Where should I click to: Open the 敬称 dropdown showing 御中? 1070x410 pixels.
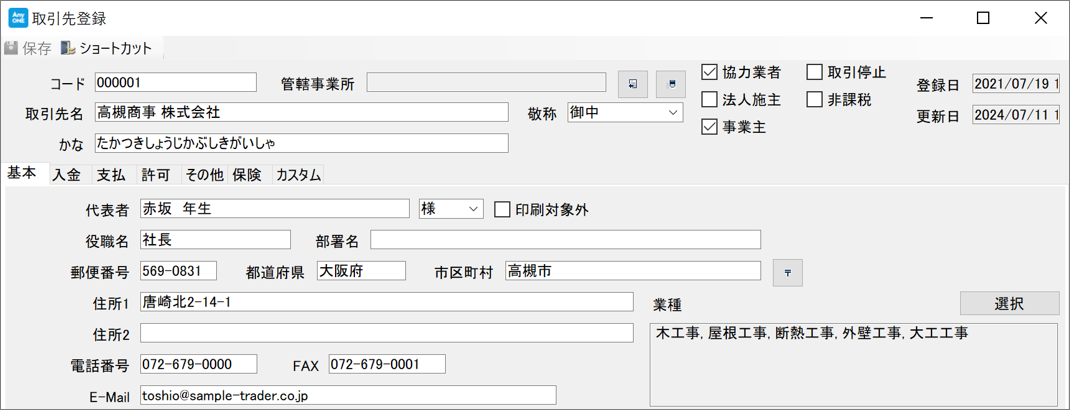tap(625, 113)
